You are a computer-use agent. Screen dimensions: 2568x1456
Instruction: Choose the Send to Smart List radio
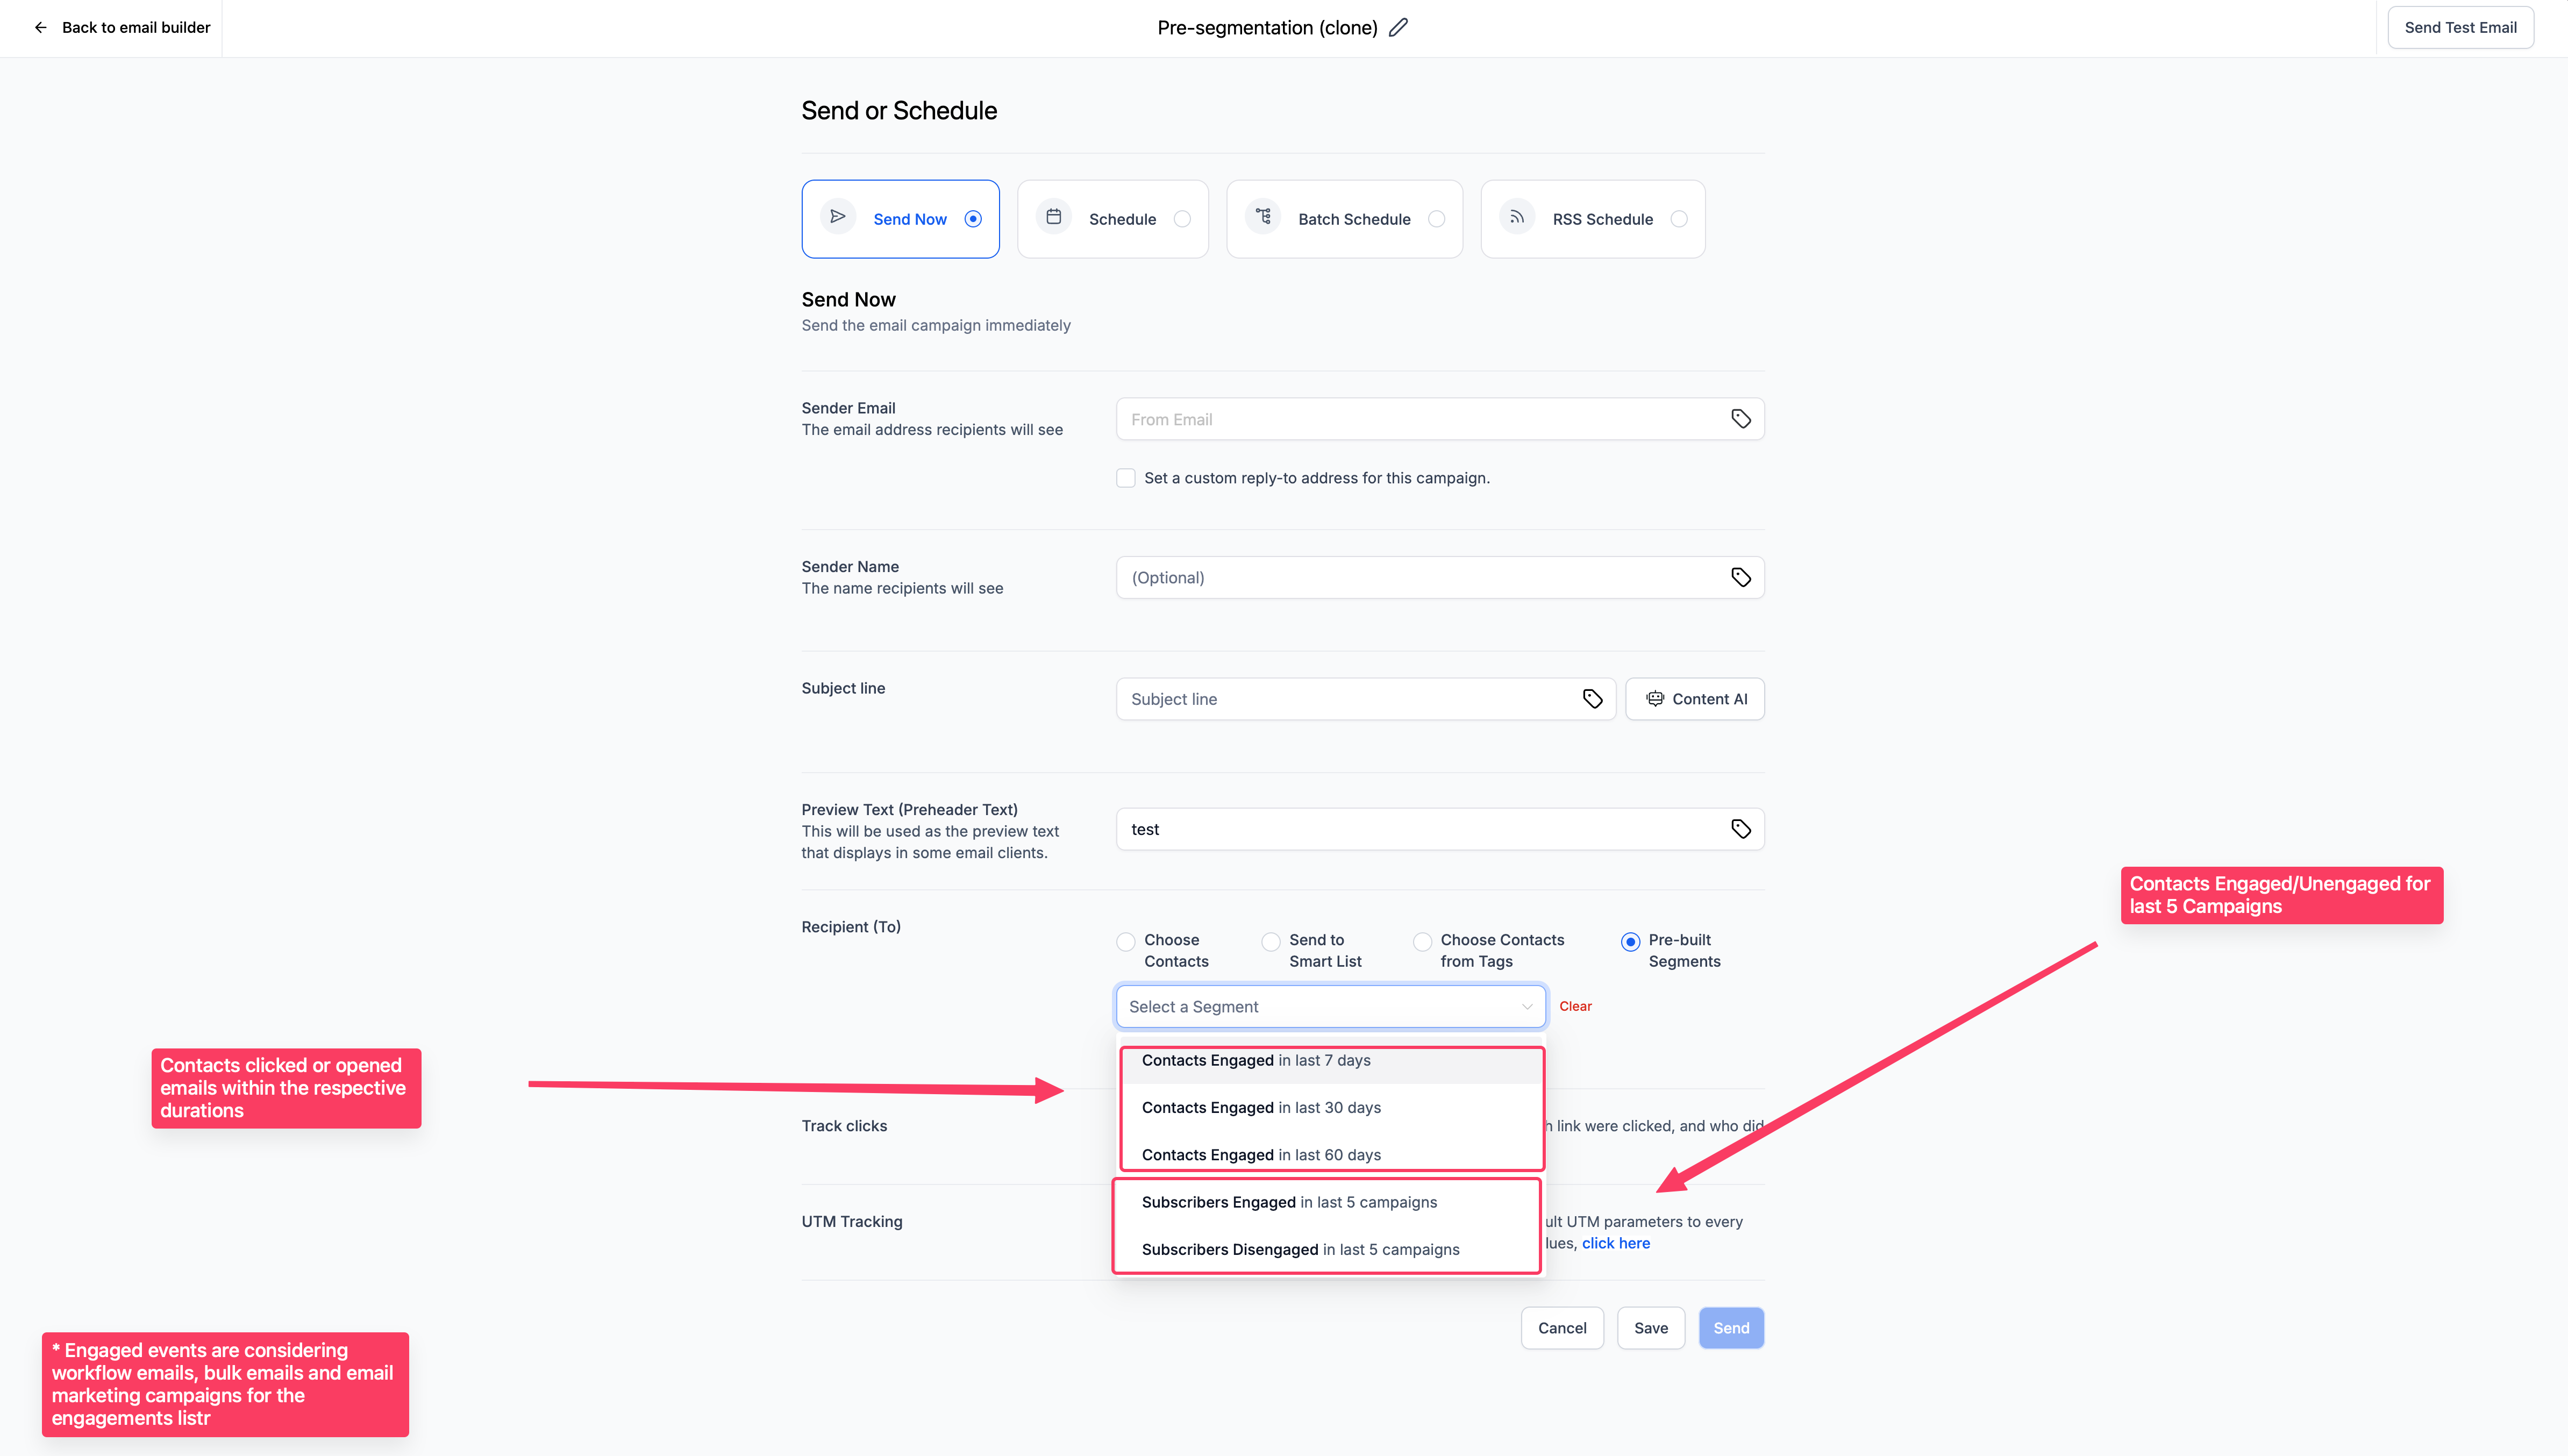(x=1270, y=942)
